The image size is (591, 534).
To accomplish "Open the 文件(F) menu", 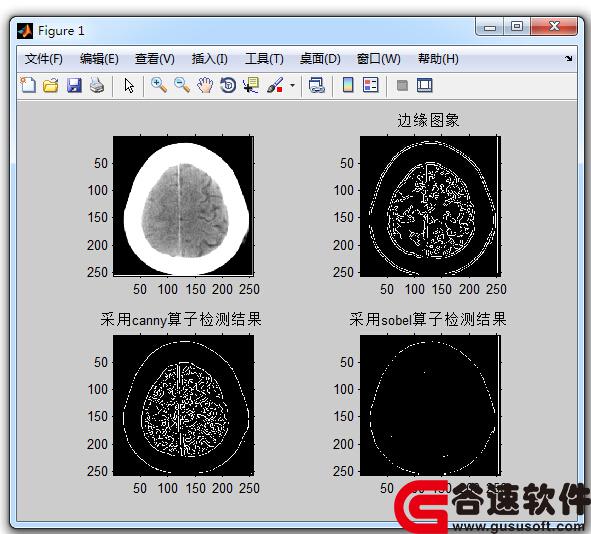I will (44, 59).
